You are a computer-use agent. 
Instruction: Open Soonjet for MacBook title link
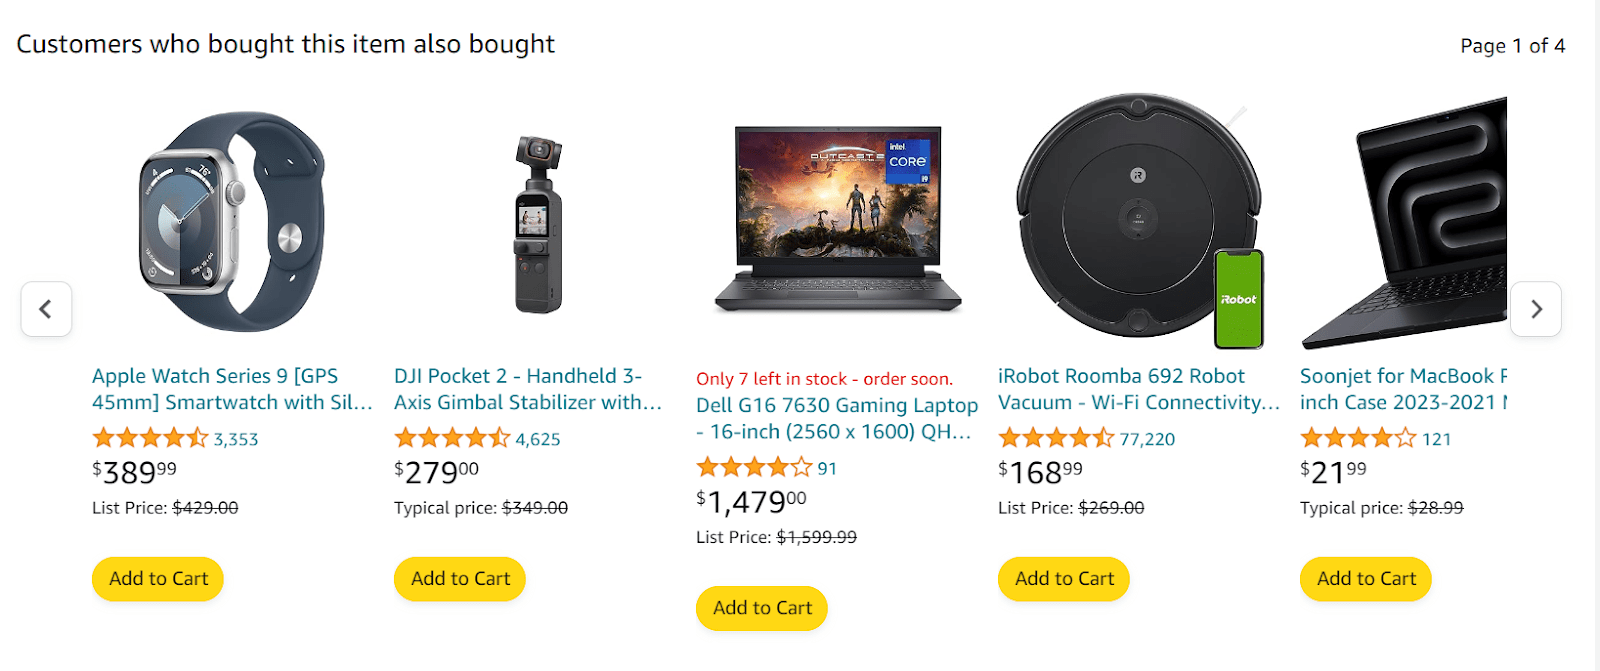(x=1403, y=389)
